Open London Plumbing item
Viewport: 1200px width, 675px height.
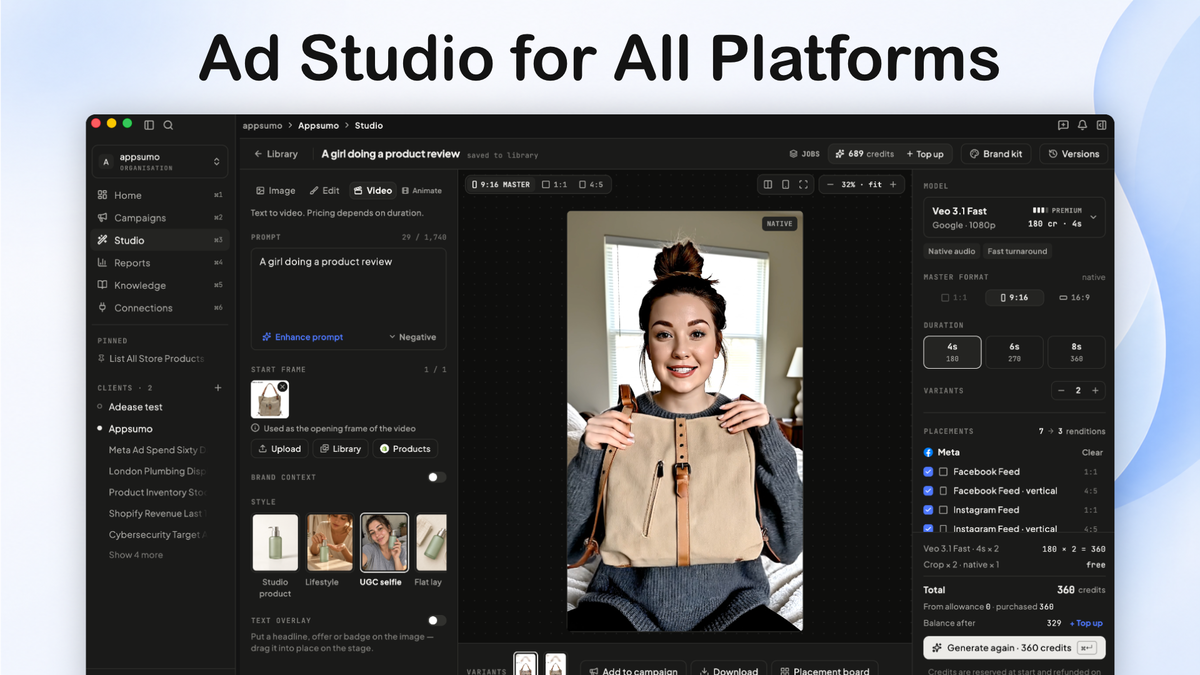(156, 471)
